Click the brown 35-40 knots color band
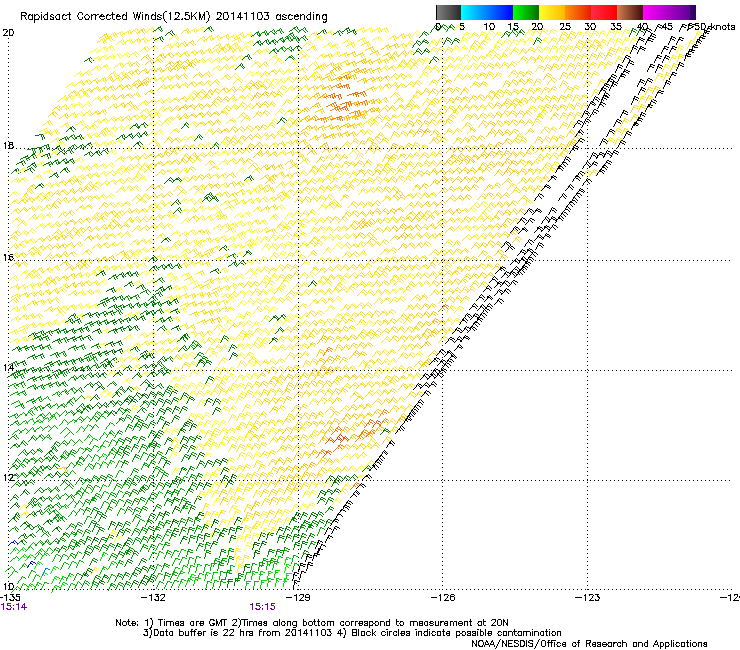The height and width of the screenshot is (650, 740). coord(630,12)
